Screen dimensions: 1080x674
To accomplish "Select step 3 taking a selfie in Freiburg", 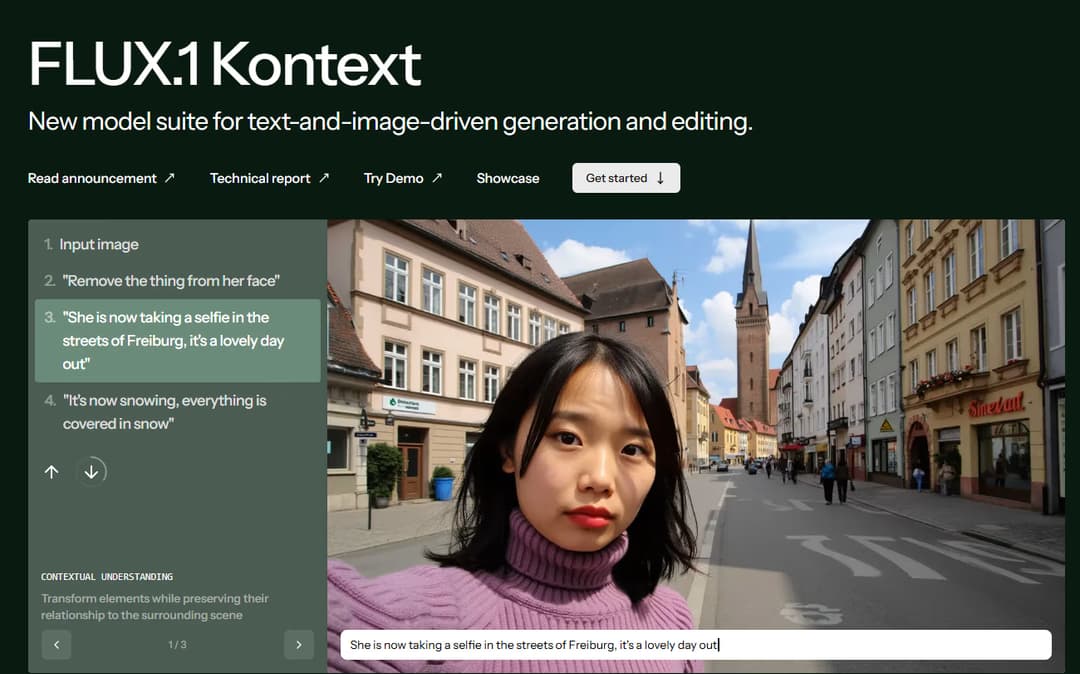I will pos(178,341).
